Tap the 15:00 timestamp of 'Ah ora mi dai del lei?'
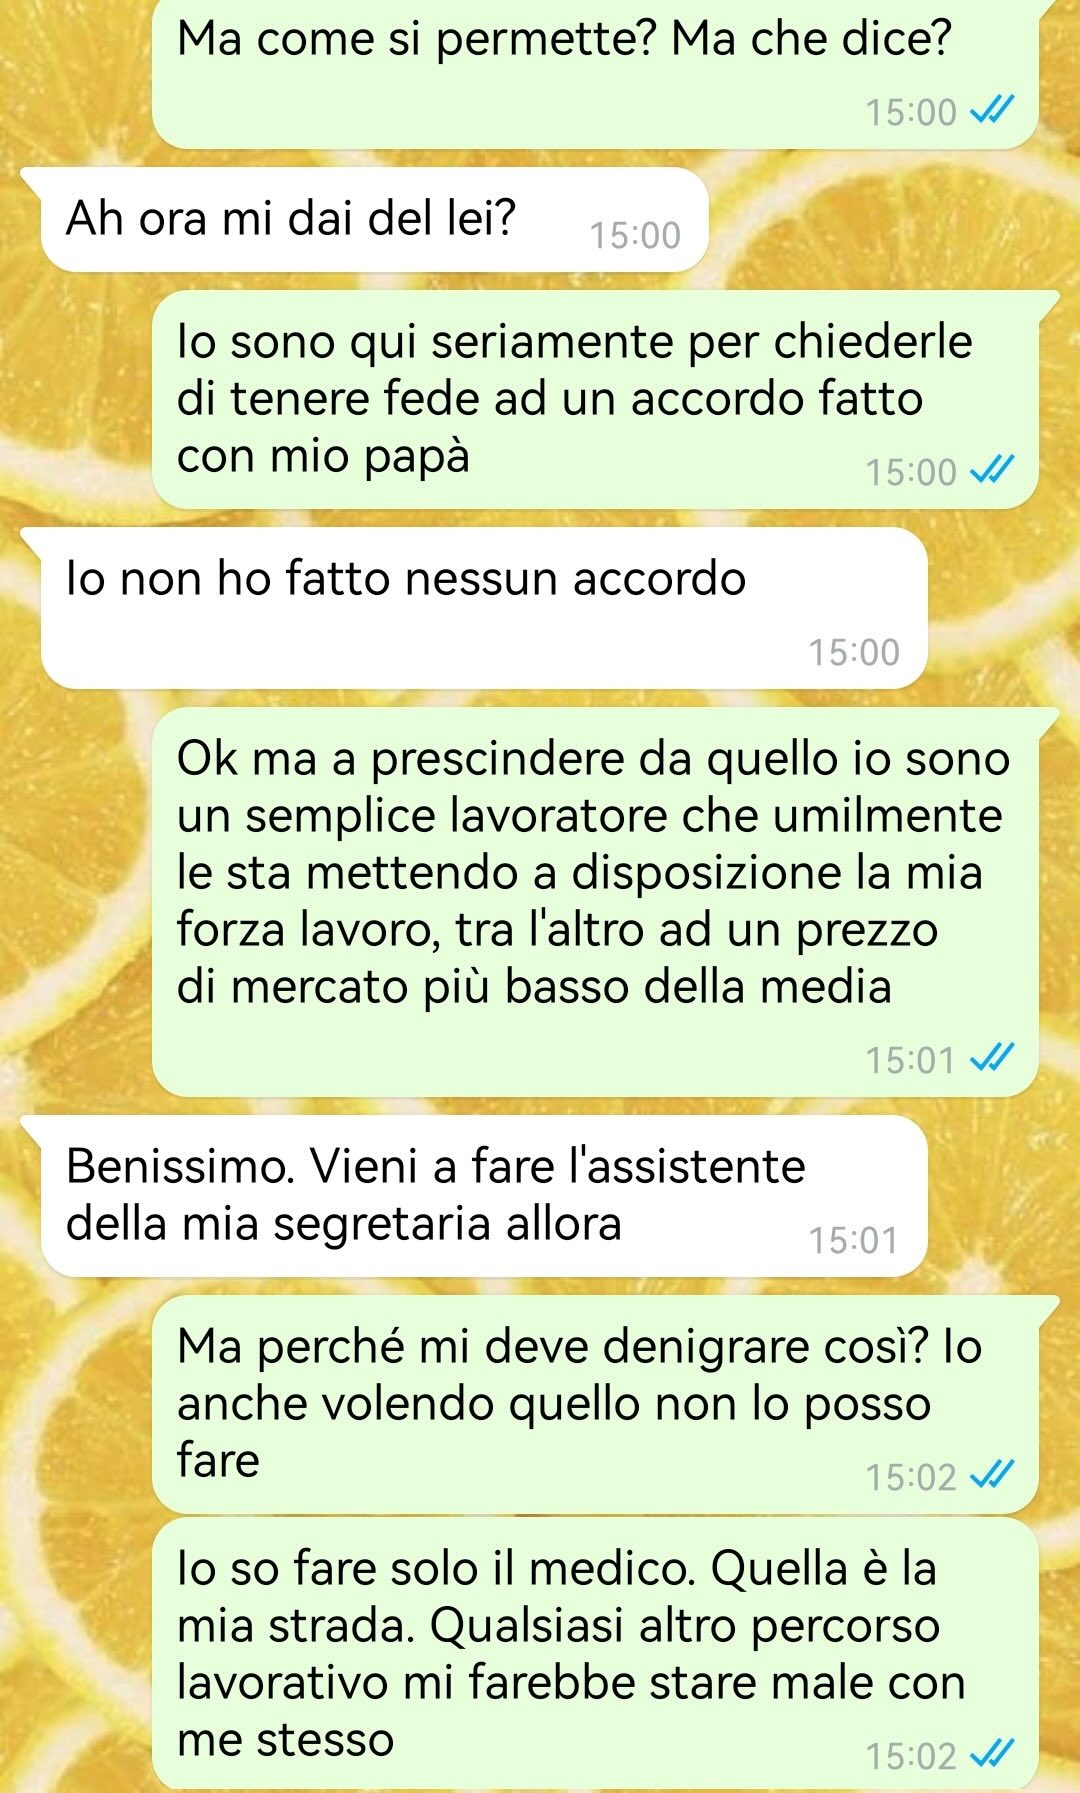Viewport: 1080px width, 1793px height. point(635,235)
